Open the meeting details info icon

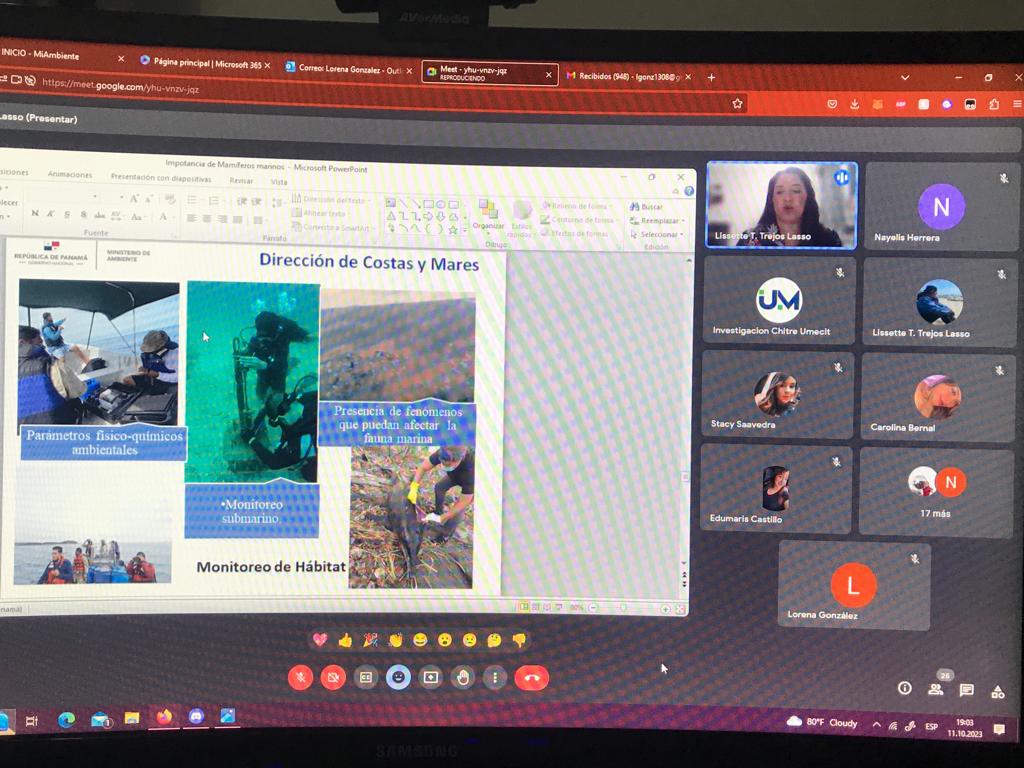(x=905, y=688)
